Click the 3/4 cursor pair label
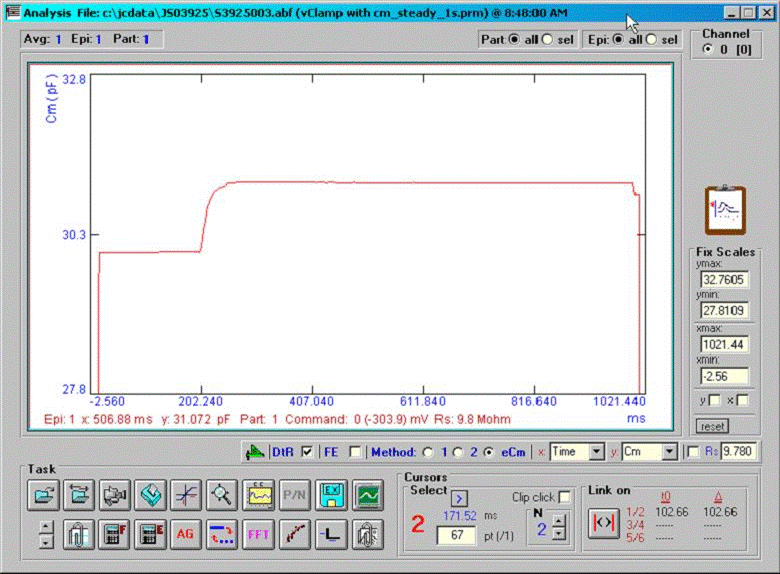The width and height of the screenshot is (780, 574). pyautogui.click(x=635, y=525)
